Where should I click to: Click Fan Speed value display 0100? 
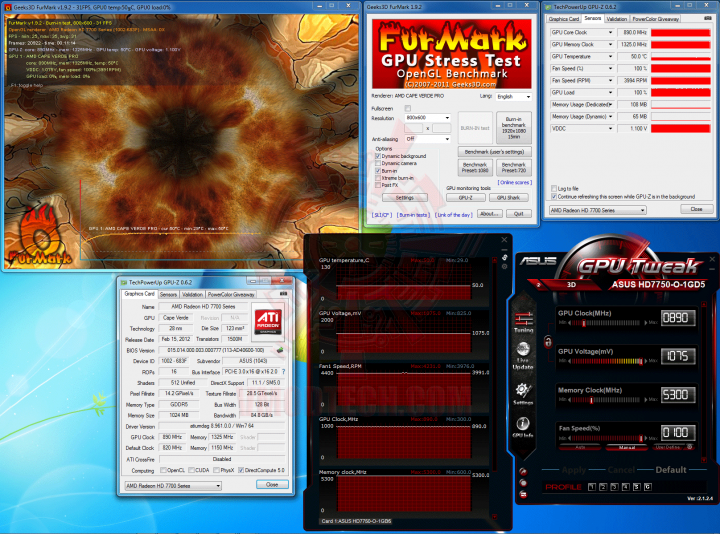point(678,432)
